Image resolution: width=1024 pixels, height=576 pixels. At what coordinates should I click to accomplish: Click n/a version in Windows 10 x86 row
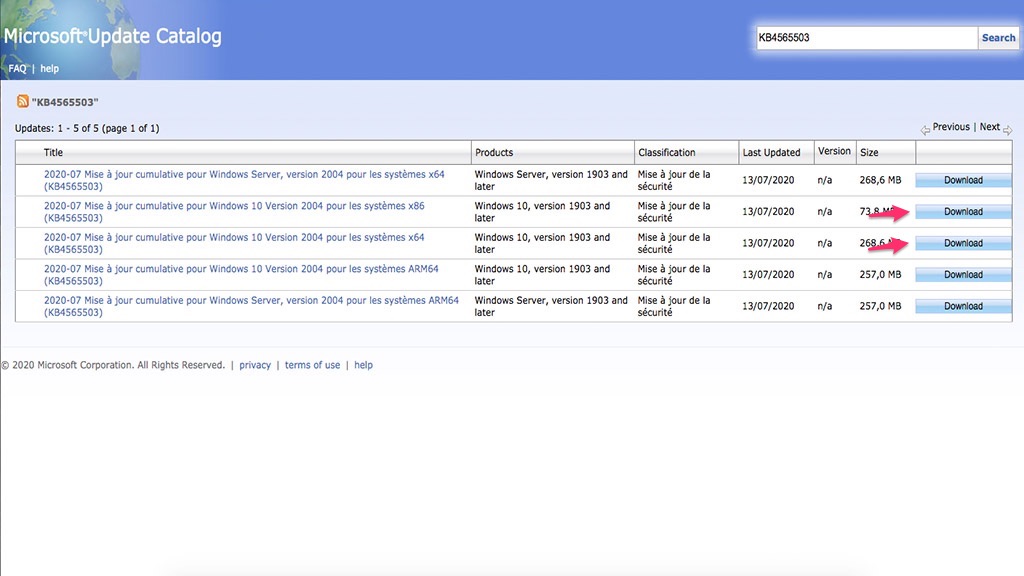pos(824,212)
